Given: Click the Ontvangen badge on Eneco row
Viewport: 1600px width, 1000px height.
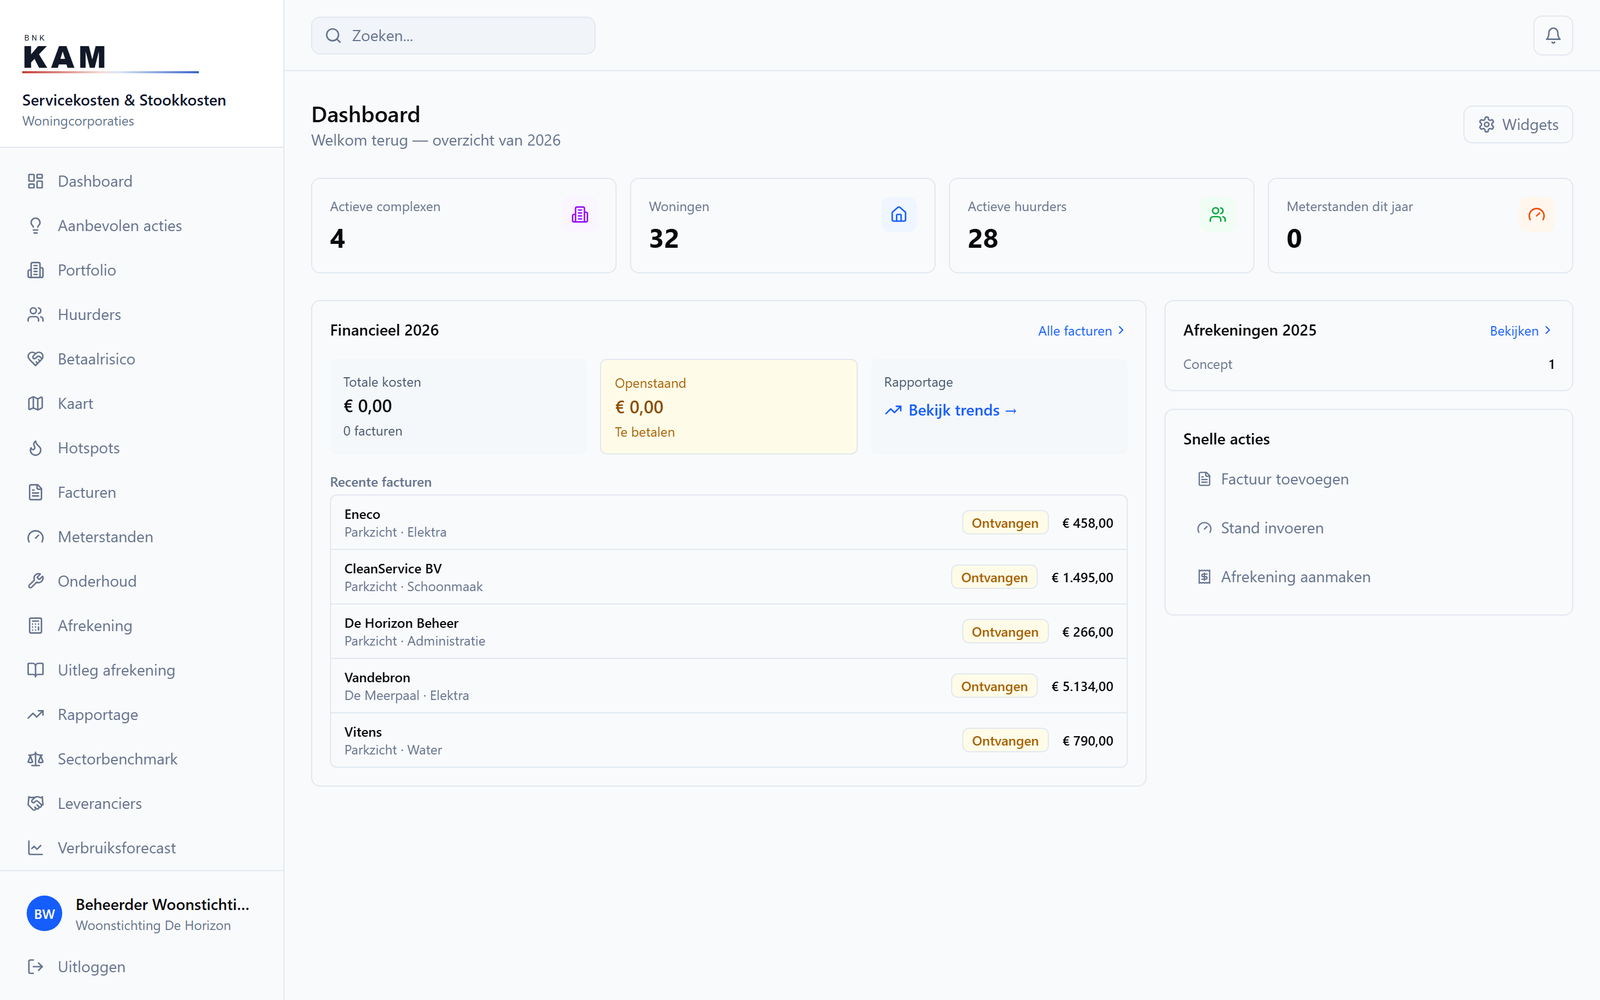Looking at the screenshot, I should (1005, 523).
